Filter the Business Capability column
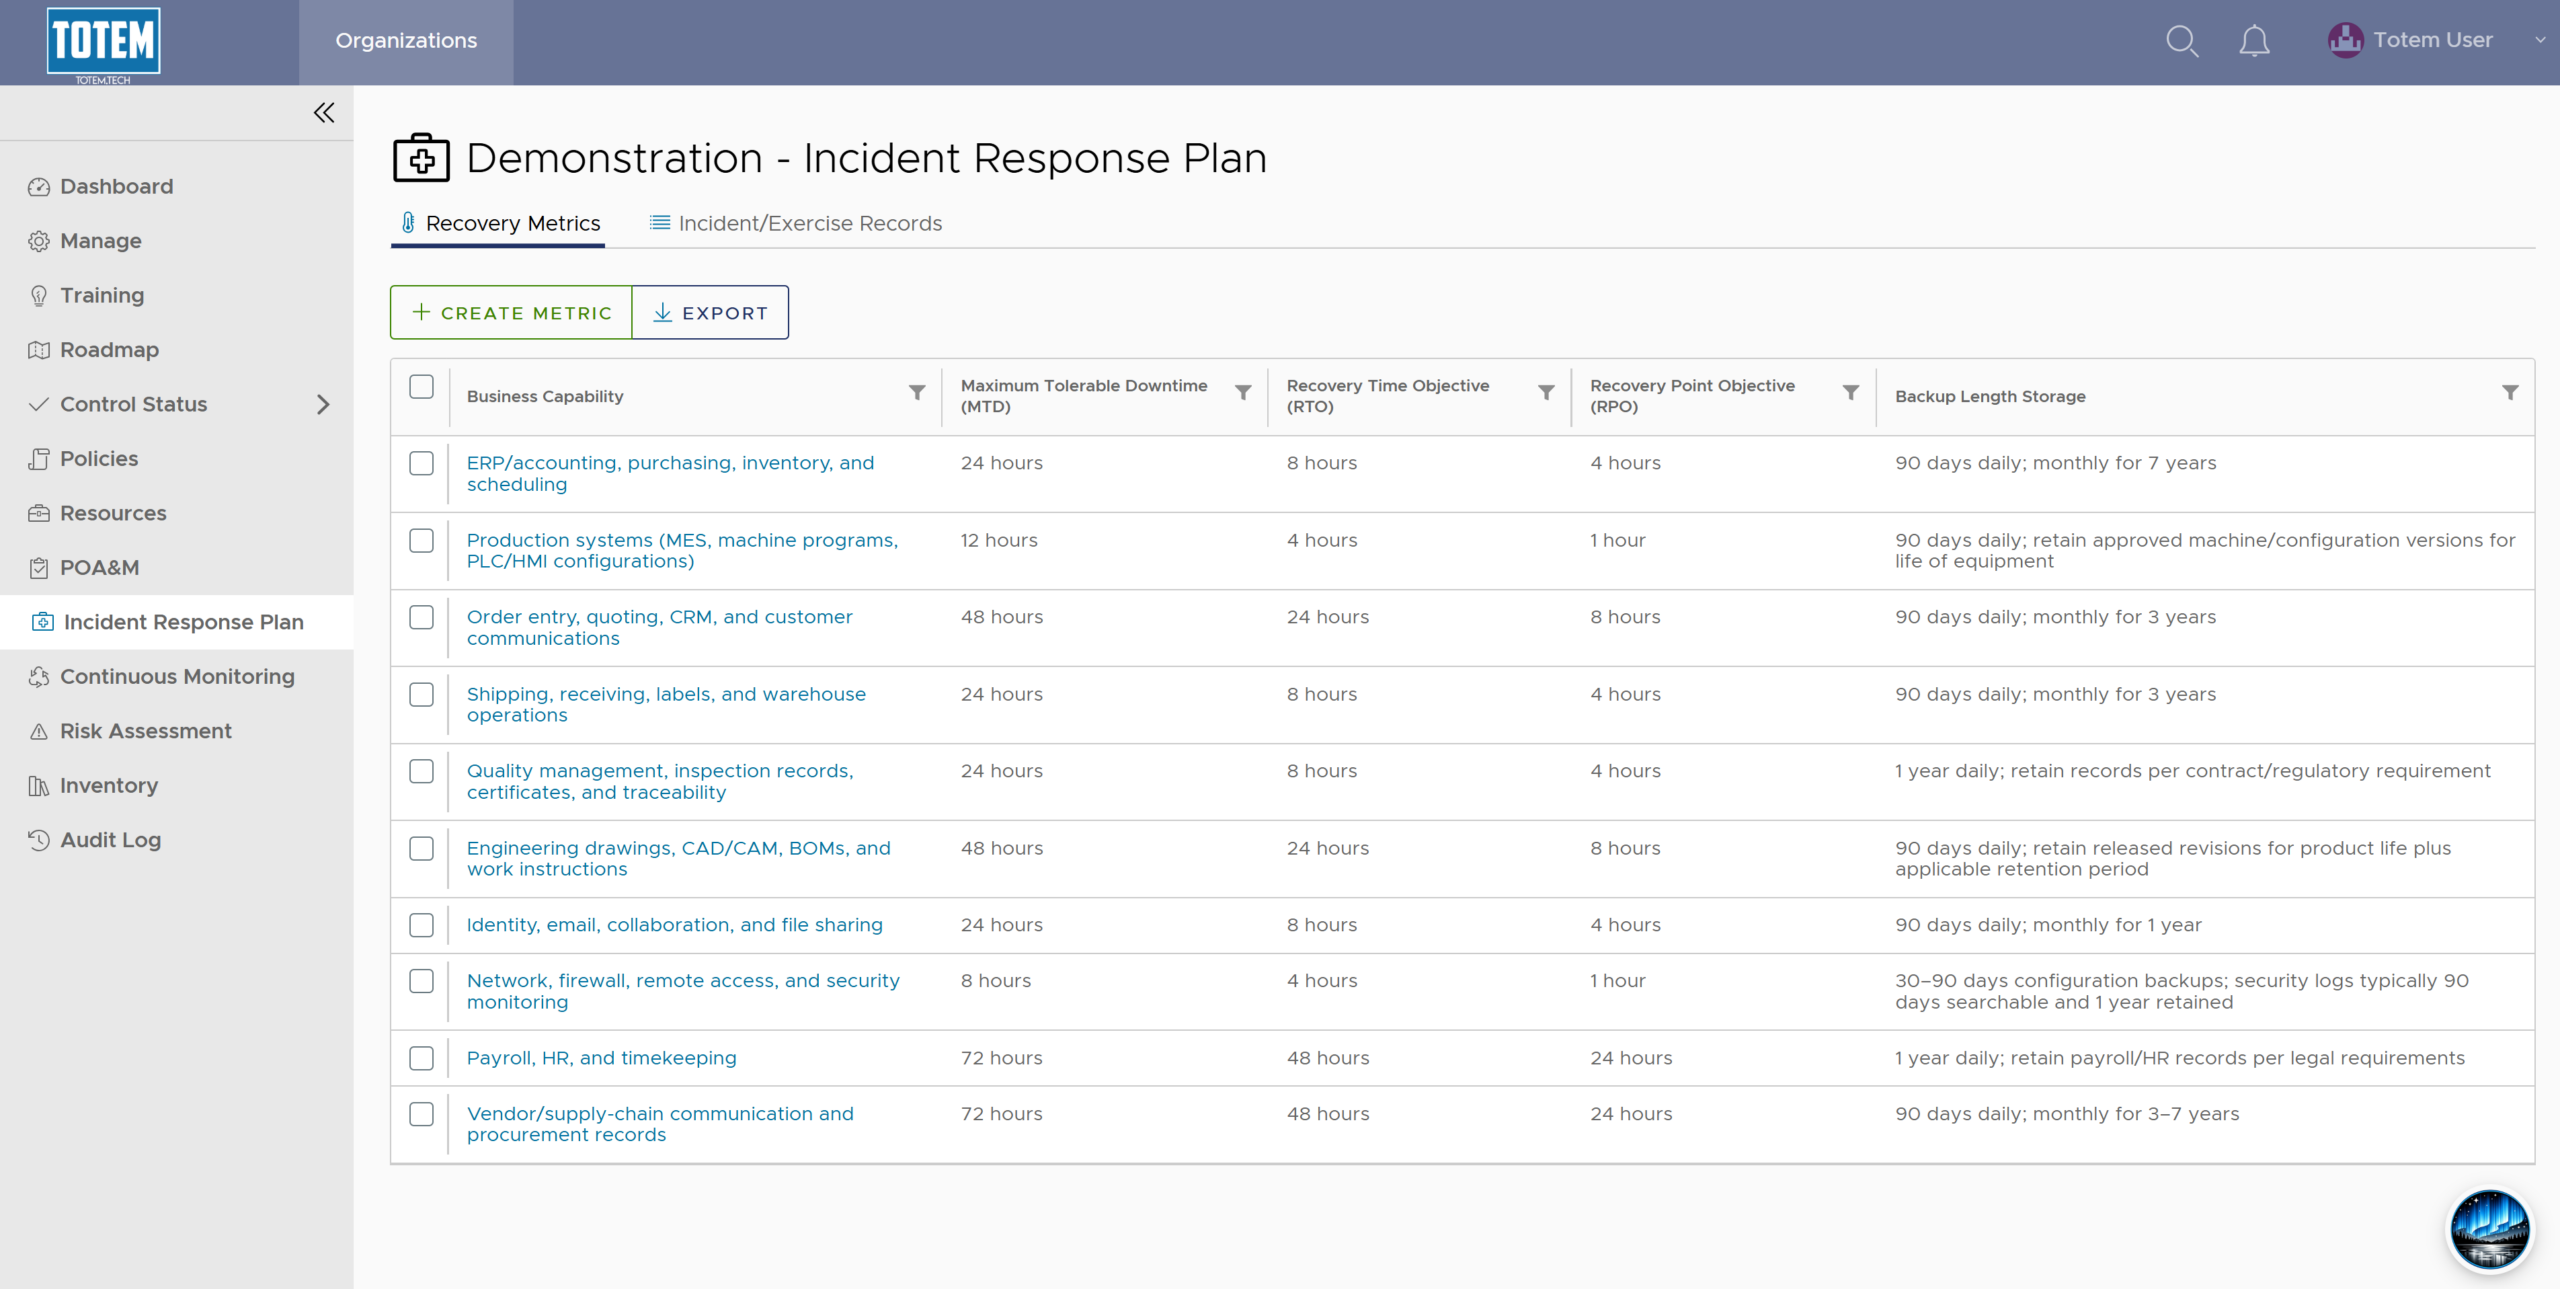2560x1289 pixels. click(x=917, y=393)
